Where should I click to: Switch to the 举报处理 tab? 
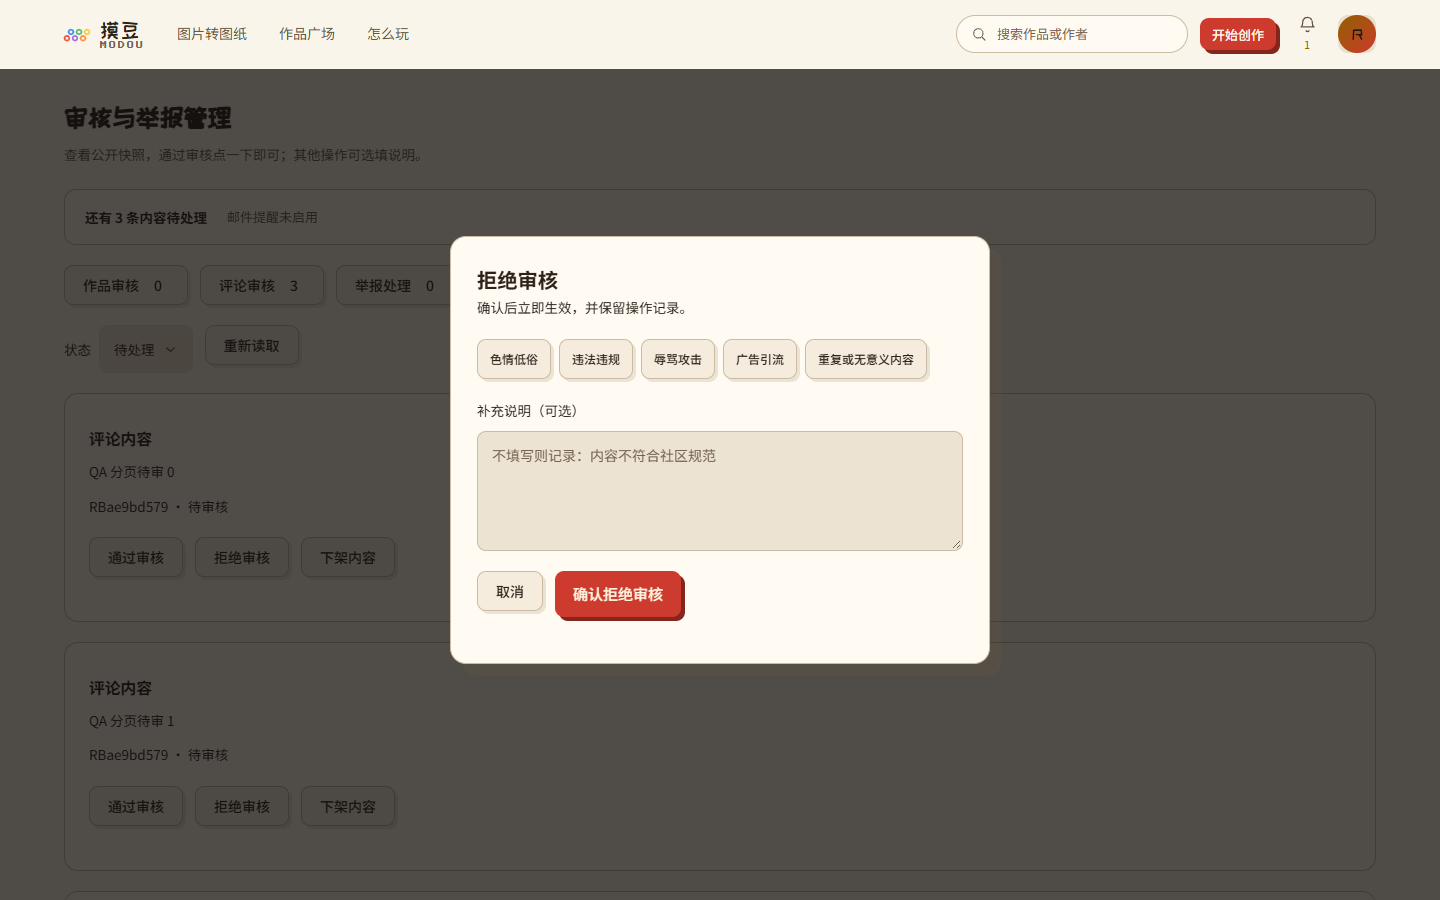tap(394, 285)
